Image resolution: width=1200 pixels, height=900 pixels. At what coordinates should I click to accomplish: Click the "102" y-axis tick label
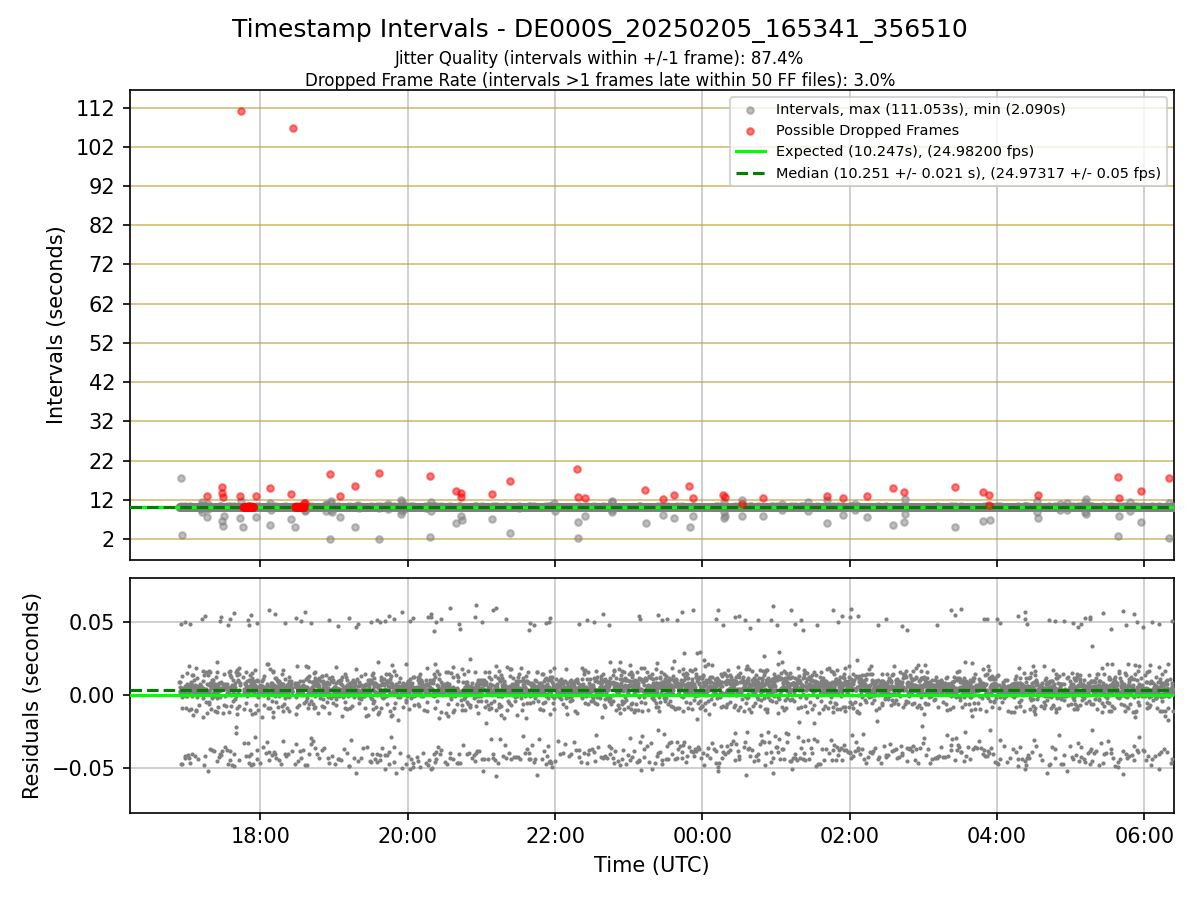[96, 147]
